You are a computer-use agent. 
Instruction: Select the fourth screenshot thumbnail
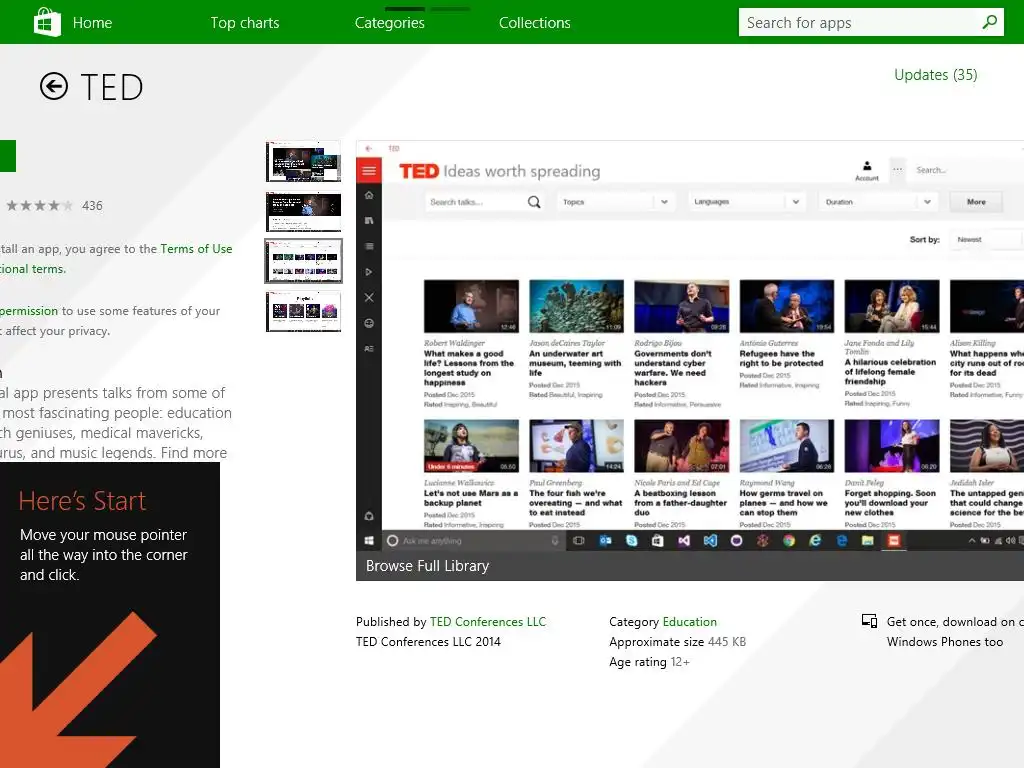point(303,311)
